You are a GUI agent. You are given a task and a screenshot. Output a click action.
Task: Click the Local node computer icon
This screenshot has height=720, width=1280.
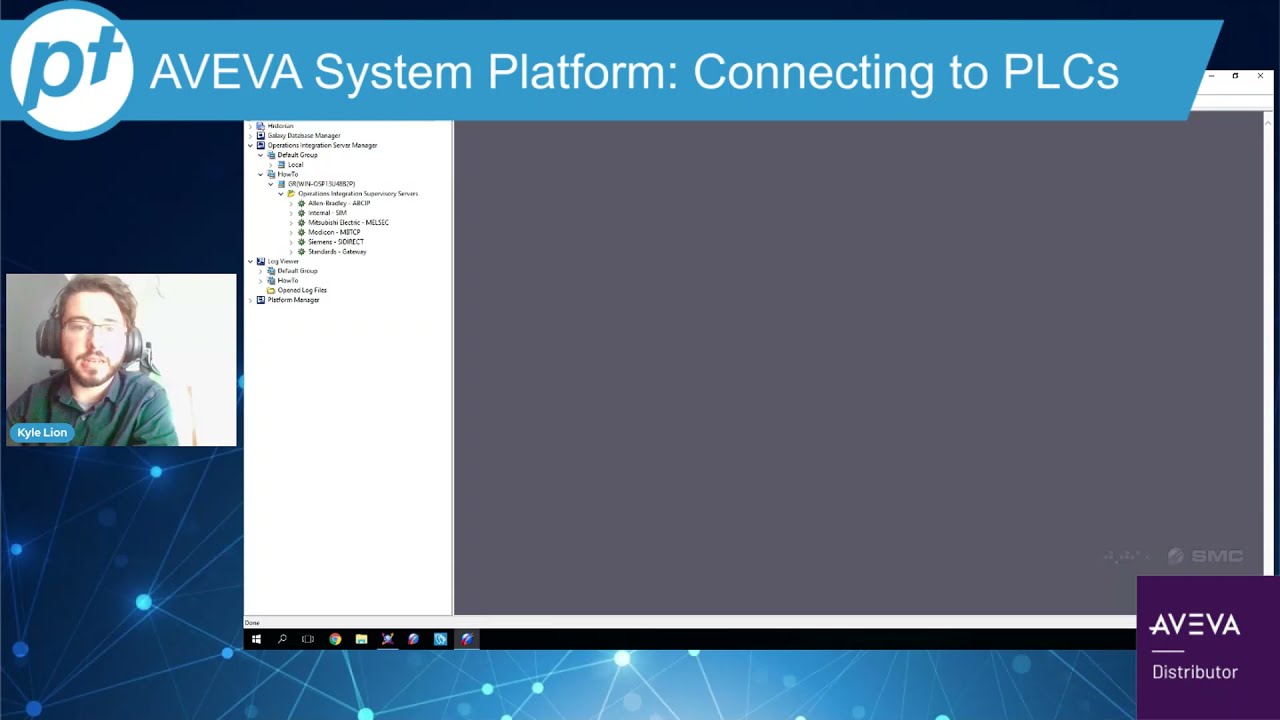tap(281, 165)
